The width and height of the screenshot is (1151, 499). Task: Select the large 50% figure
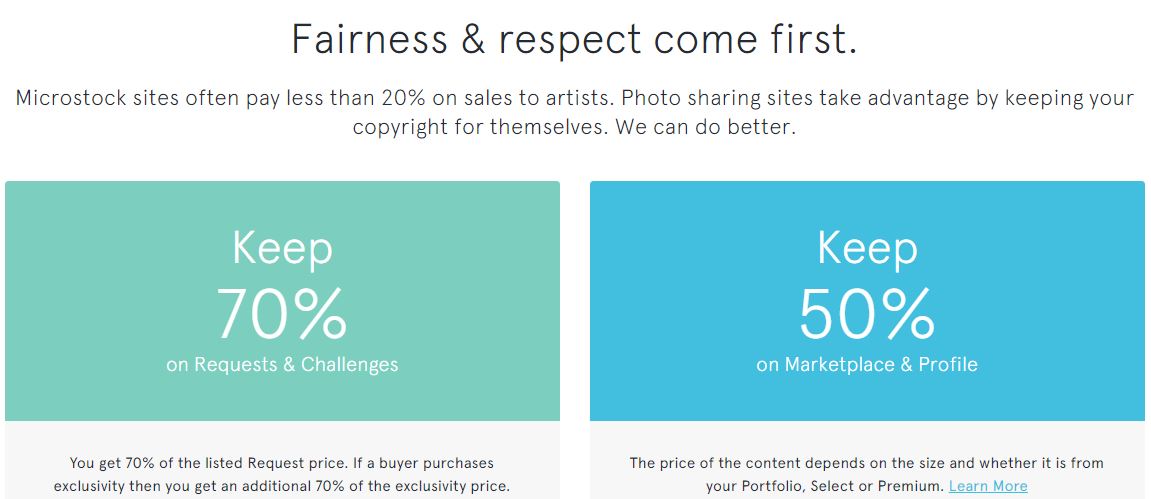pyautogui.click(x=867, y=313)
